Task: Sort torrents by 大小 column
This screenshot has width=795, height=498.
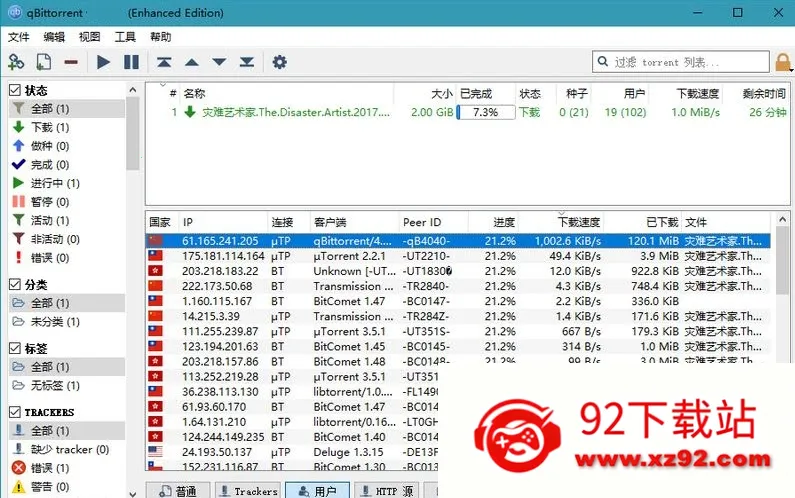Action: pos(425,93)
